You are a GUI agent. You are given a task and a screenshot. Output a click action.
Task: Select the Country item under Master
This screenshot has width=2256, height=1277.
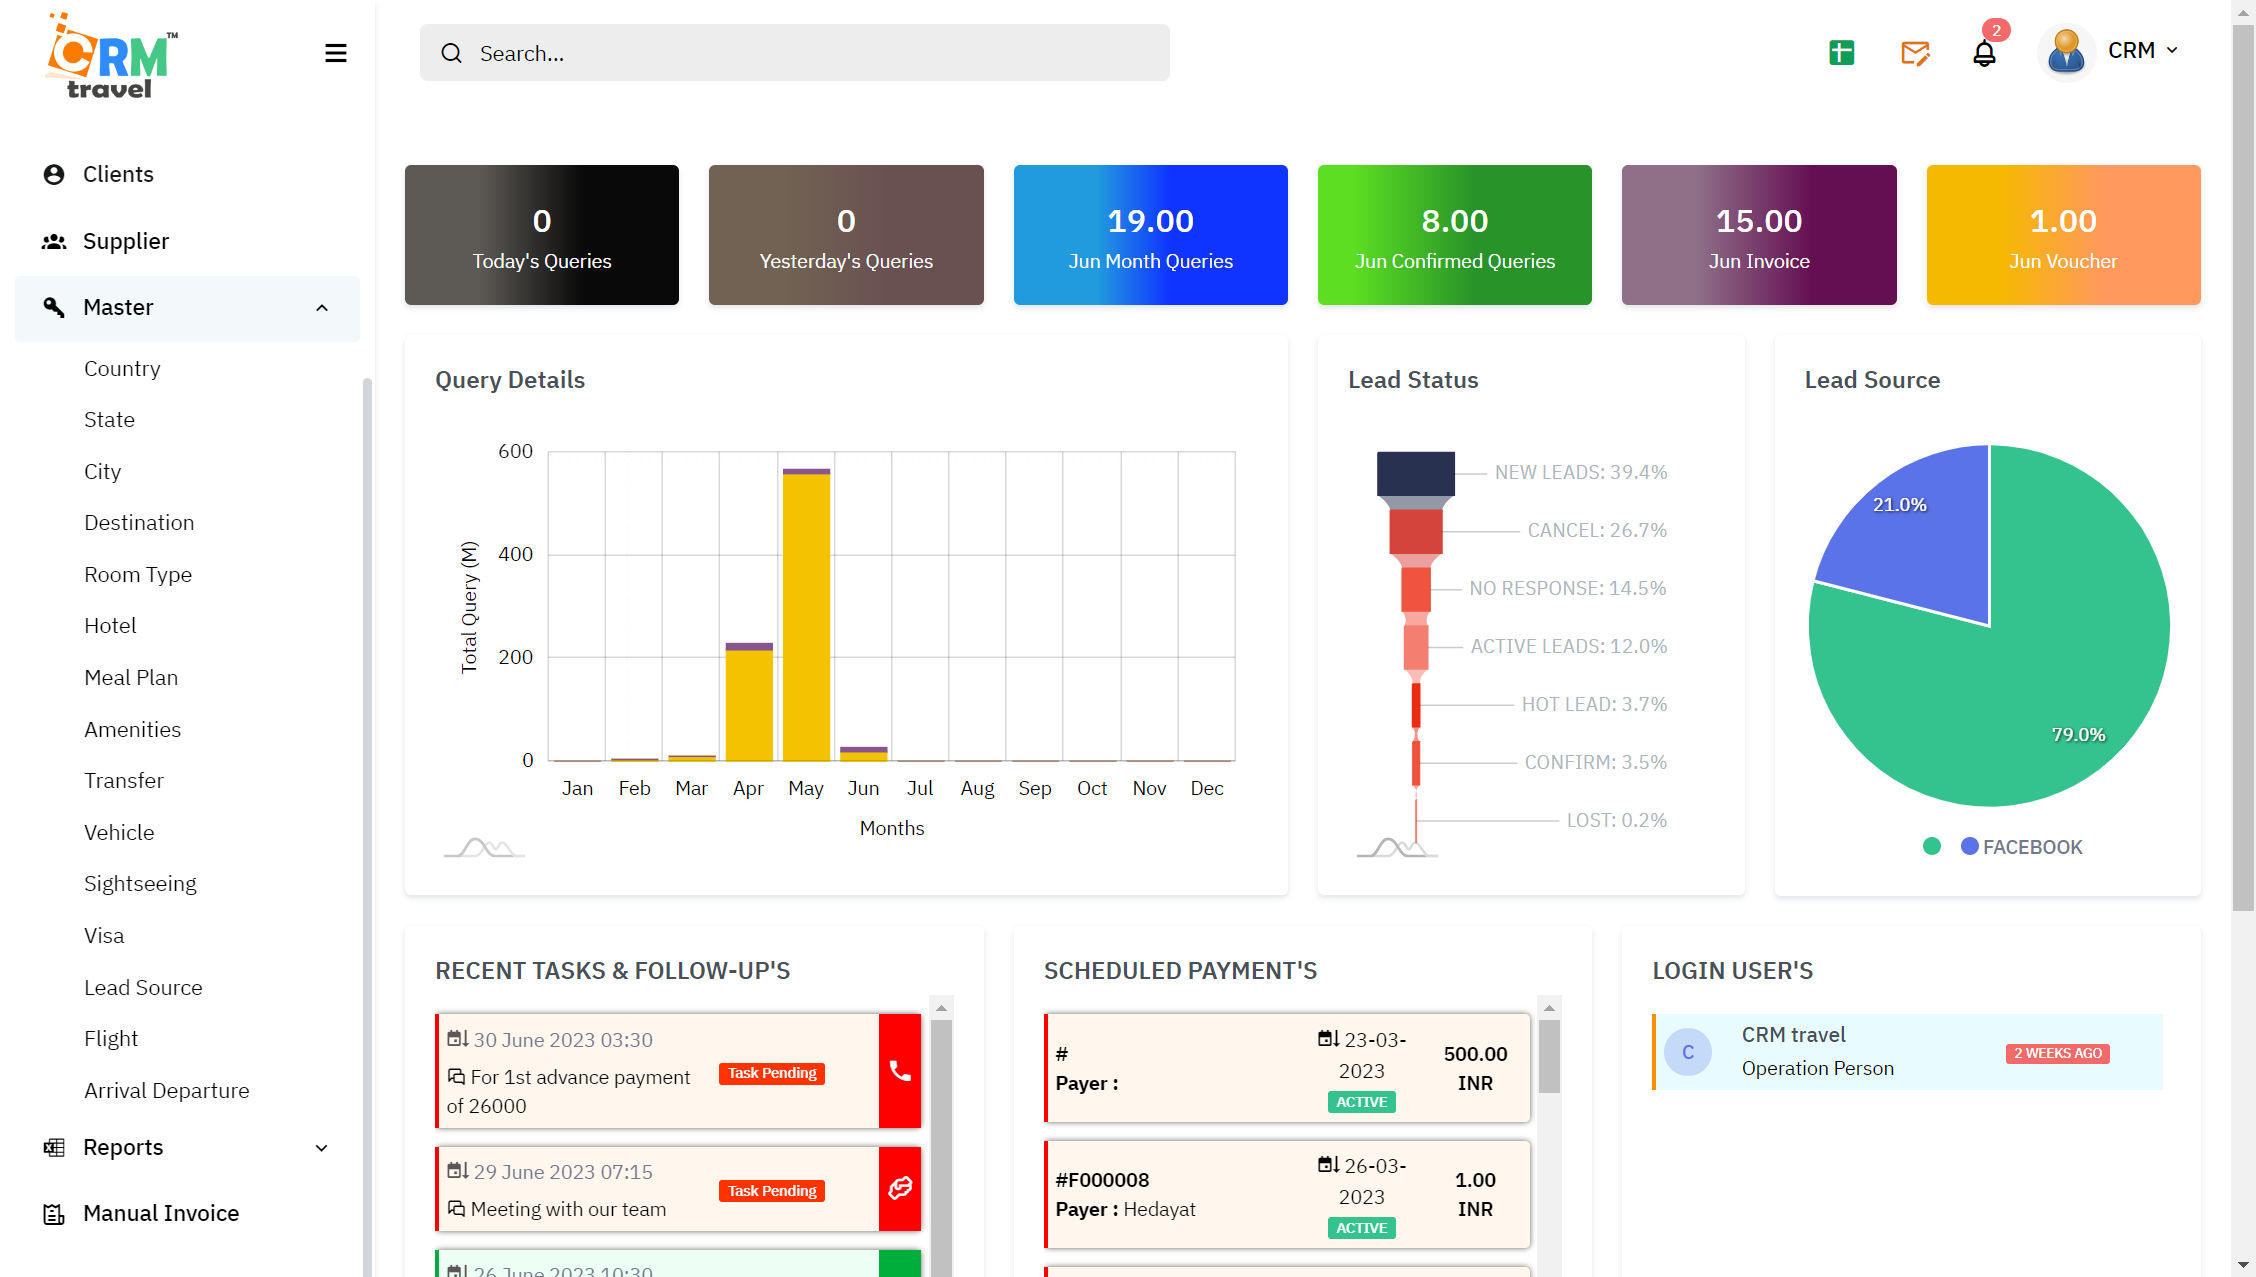pos(121,369)
